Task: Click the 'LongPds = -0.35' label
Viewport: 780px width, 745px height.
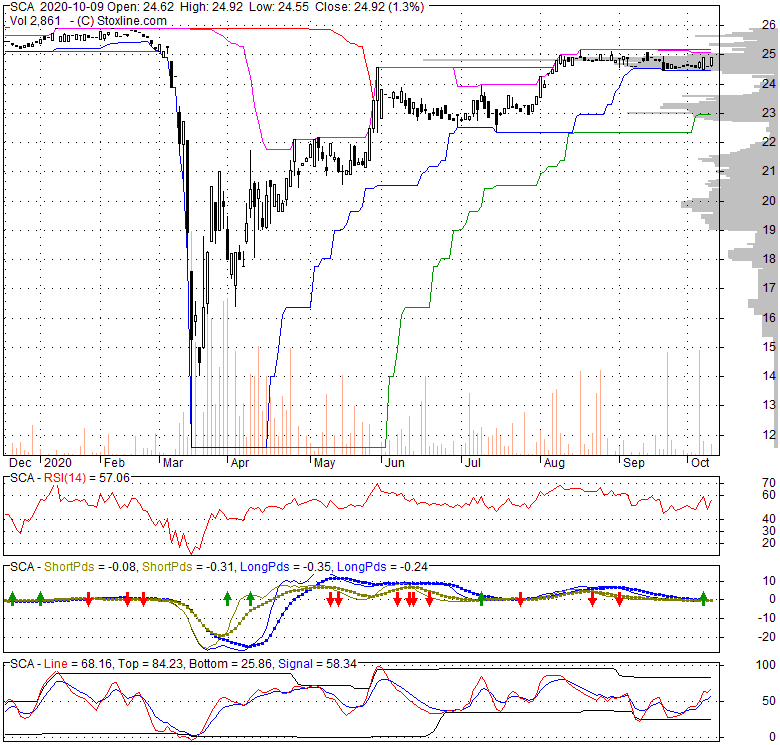Action: [286, 567]
